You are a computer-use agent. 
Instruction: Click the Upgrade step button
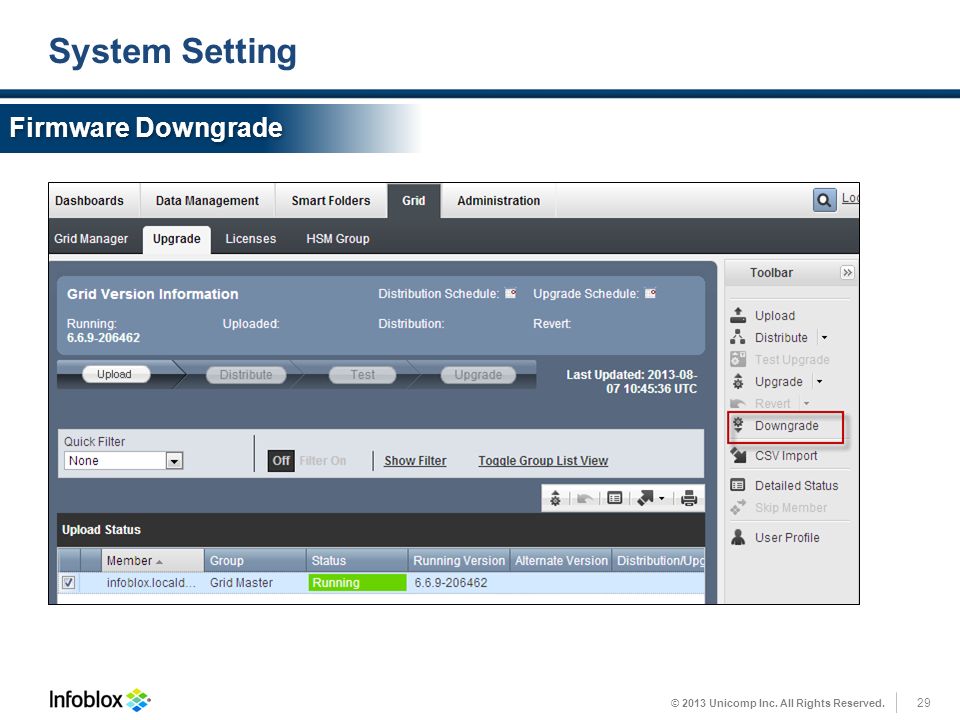478,375
